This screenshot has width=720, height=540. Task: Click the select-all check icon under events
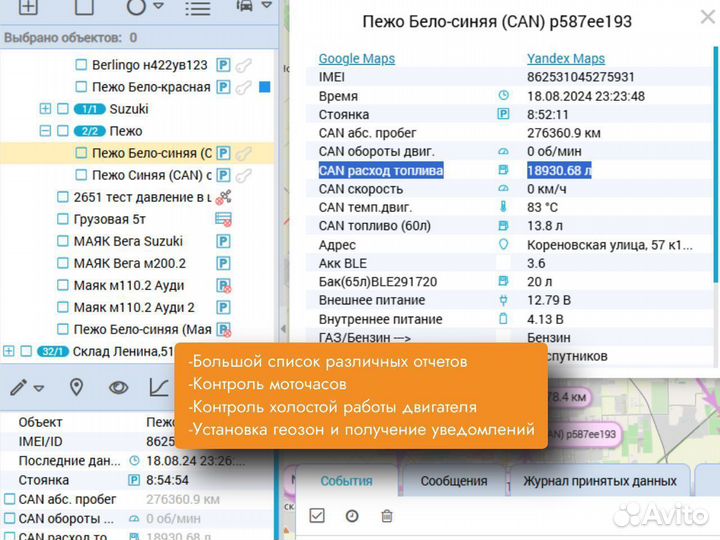tap(317, 516)
